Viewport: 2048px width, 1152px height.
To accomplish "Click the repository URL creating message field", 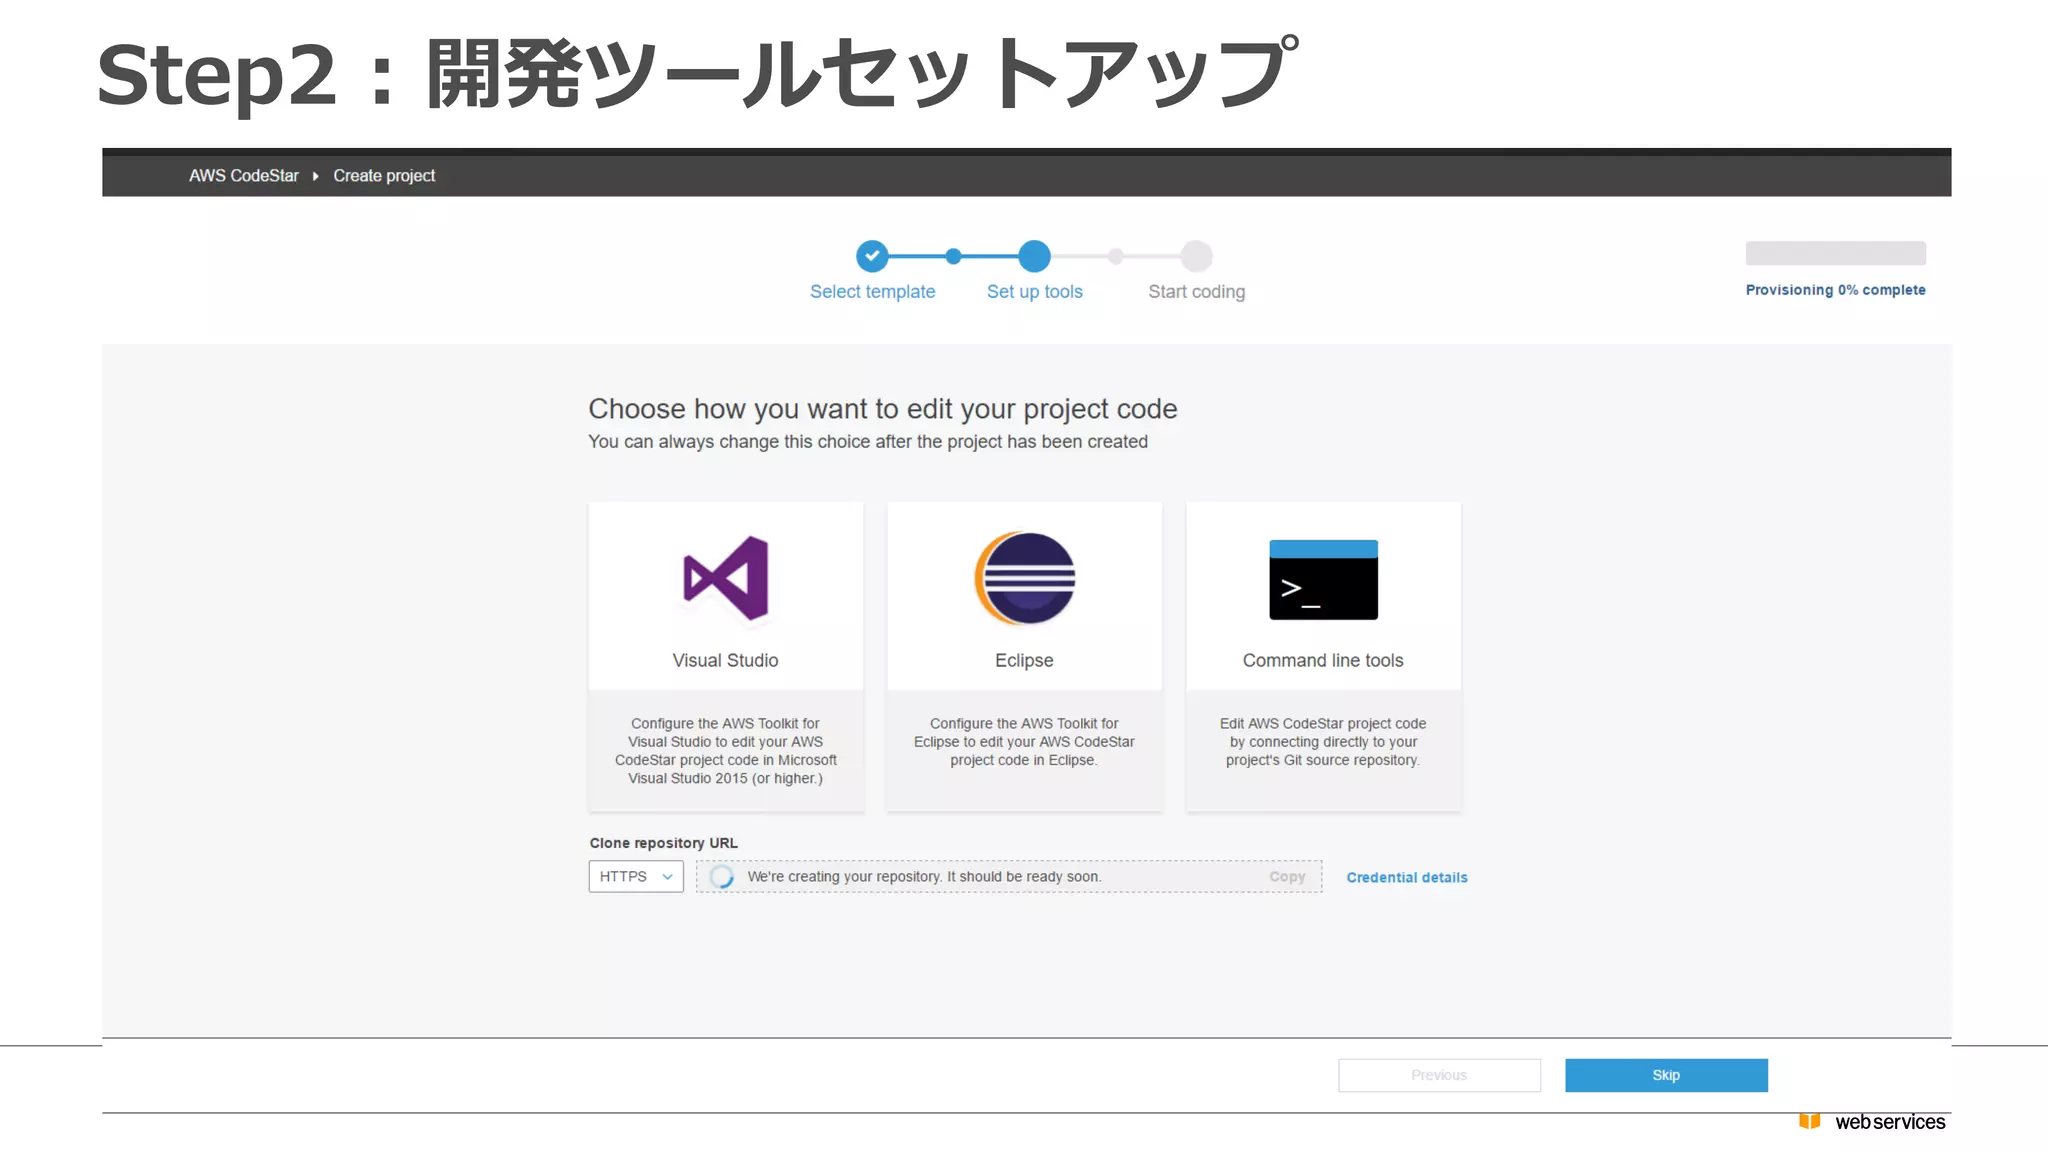I will (1009, 876).
